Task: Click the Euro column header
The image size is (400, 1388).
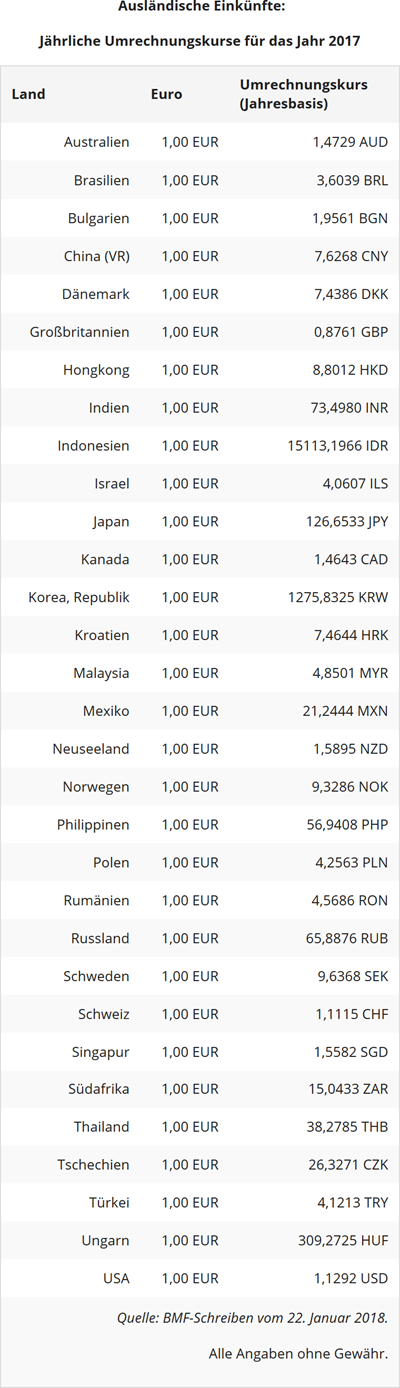Action: [x=166, y=94]
